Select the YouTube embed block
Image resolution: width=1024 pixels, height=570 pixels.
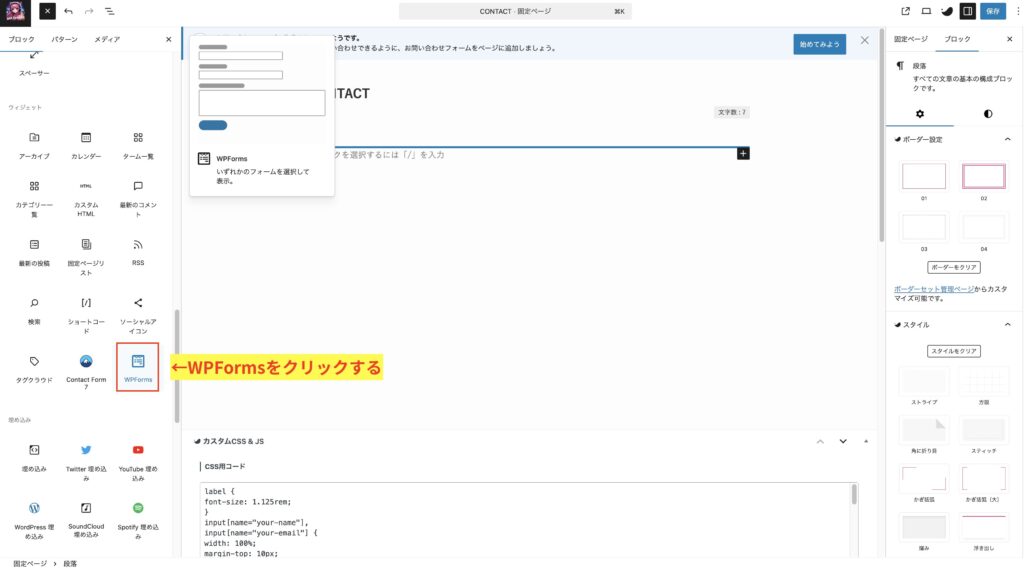click(x=138, y=450)
